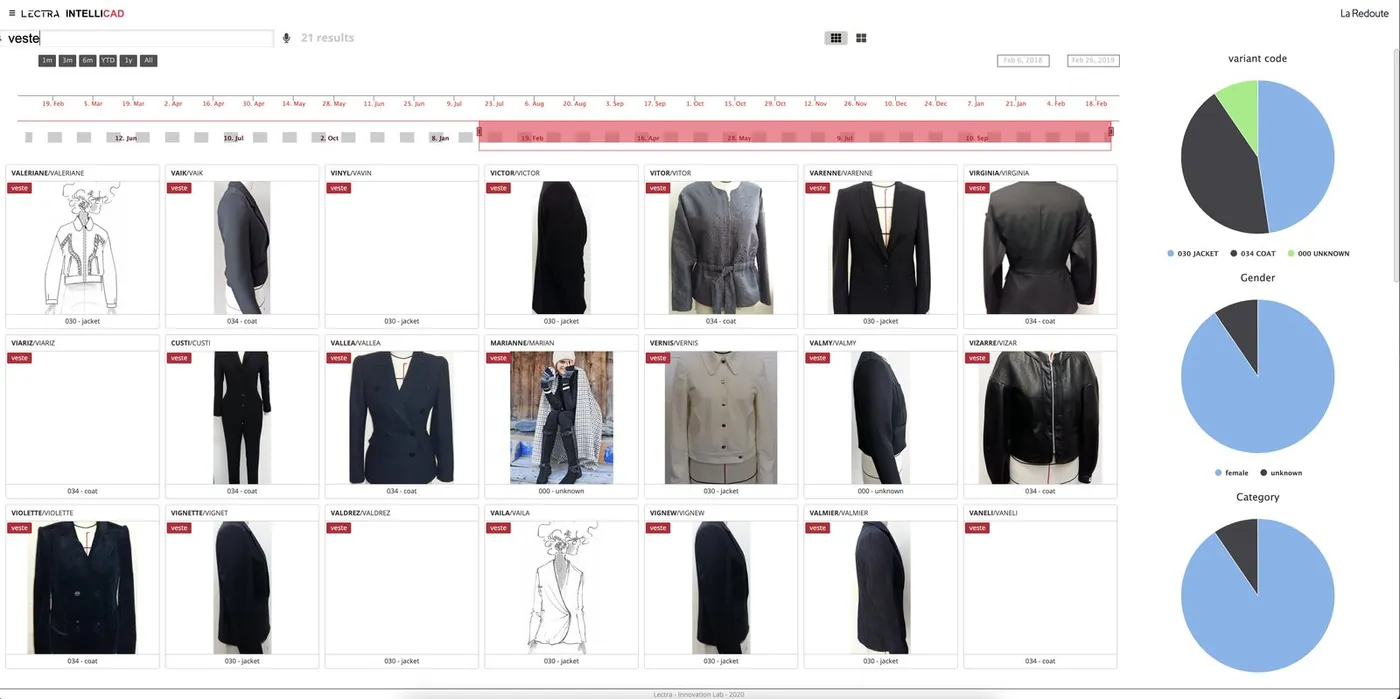Grab the left handle of the red timeline range
The width and height of the screenshot is (1400, 699).
pyautogui.click(x=480, y=131)
